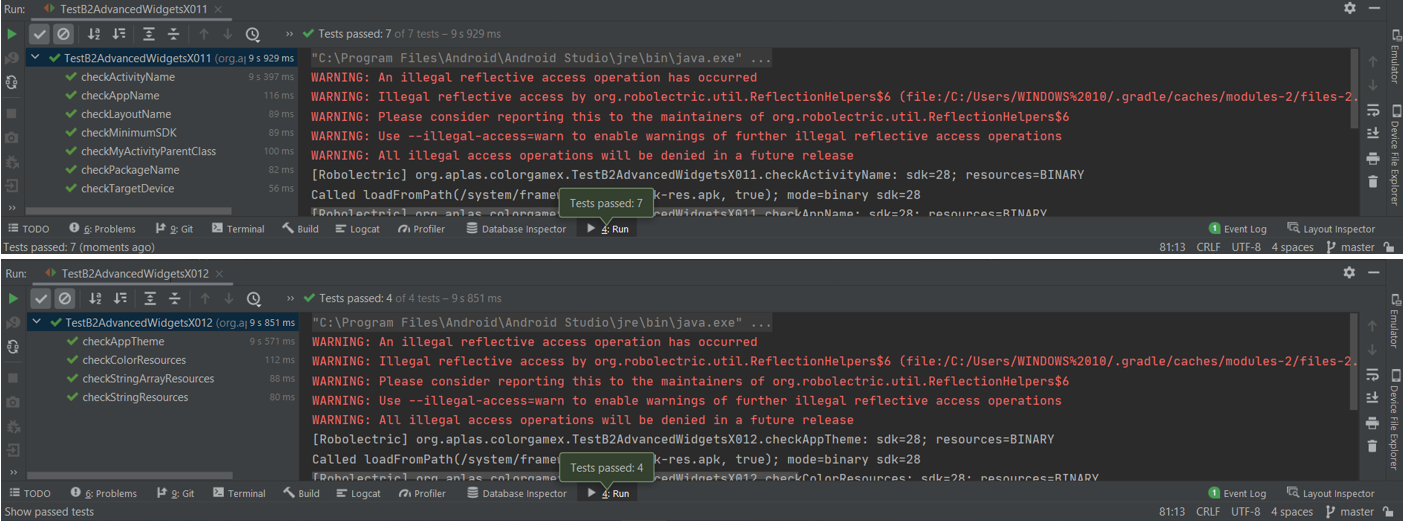Click Expand All icon in X011 test toolbar

pyautogui.click(x=149, y=34)
